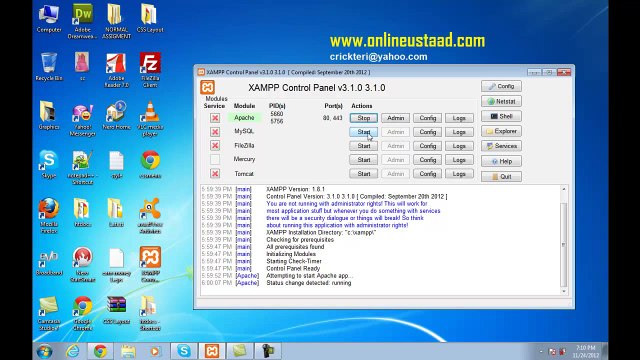640x360 pixels.
Task: Toggle the MySQL service checkbox
Action: [215, 132]
